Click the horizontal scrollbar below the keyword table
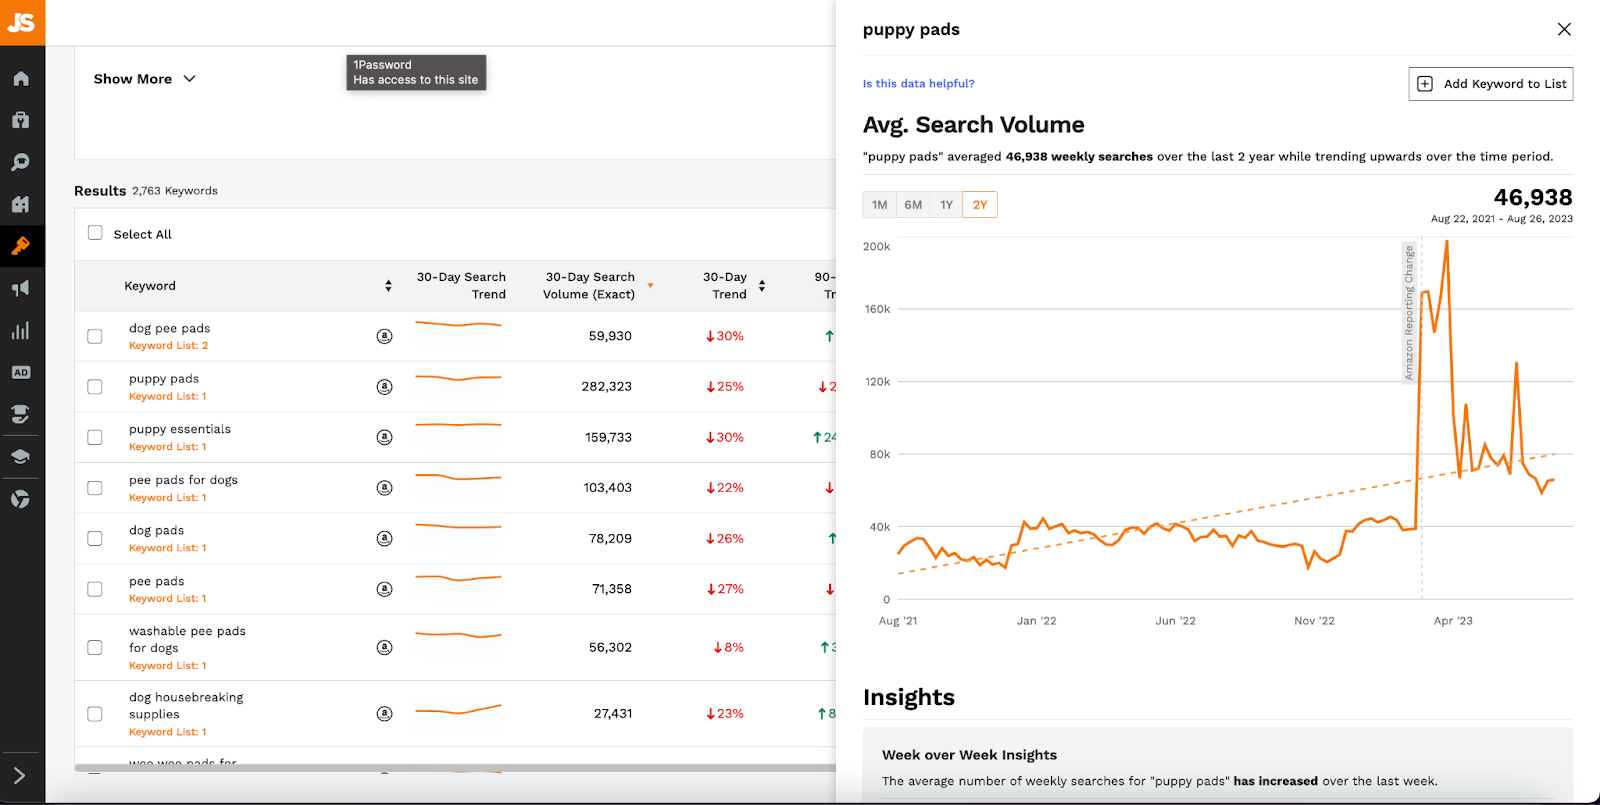This screenshot has height=805, width=1600. coord(455,768)
